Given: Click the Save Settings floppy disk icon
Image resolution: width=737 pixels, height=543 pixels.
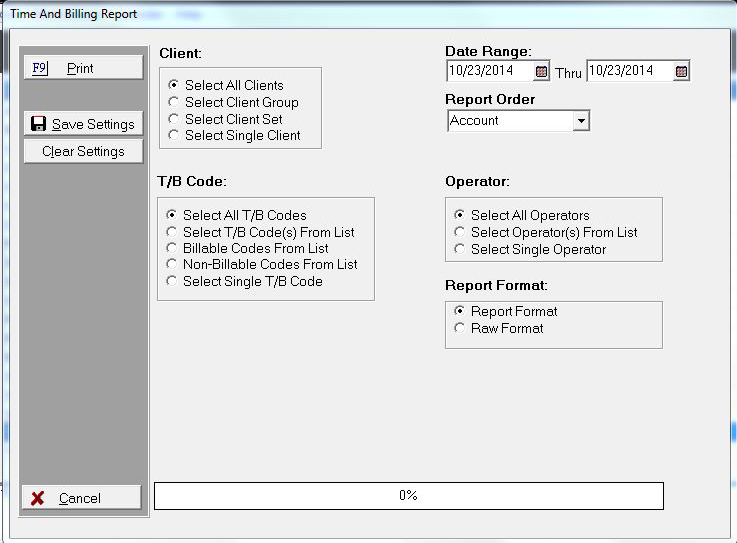Looking at the screenshot, I should click(x=38, y=124).
